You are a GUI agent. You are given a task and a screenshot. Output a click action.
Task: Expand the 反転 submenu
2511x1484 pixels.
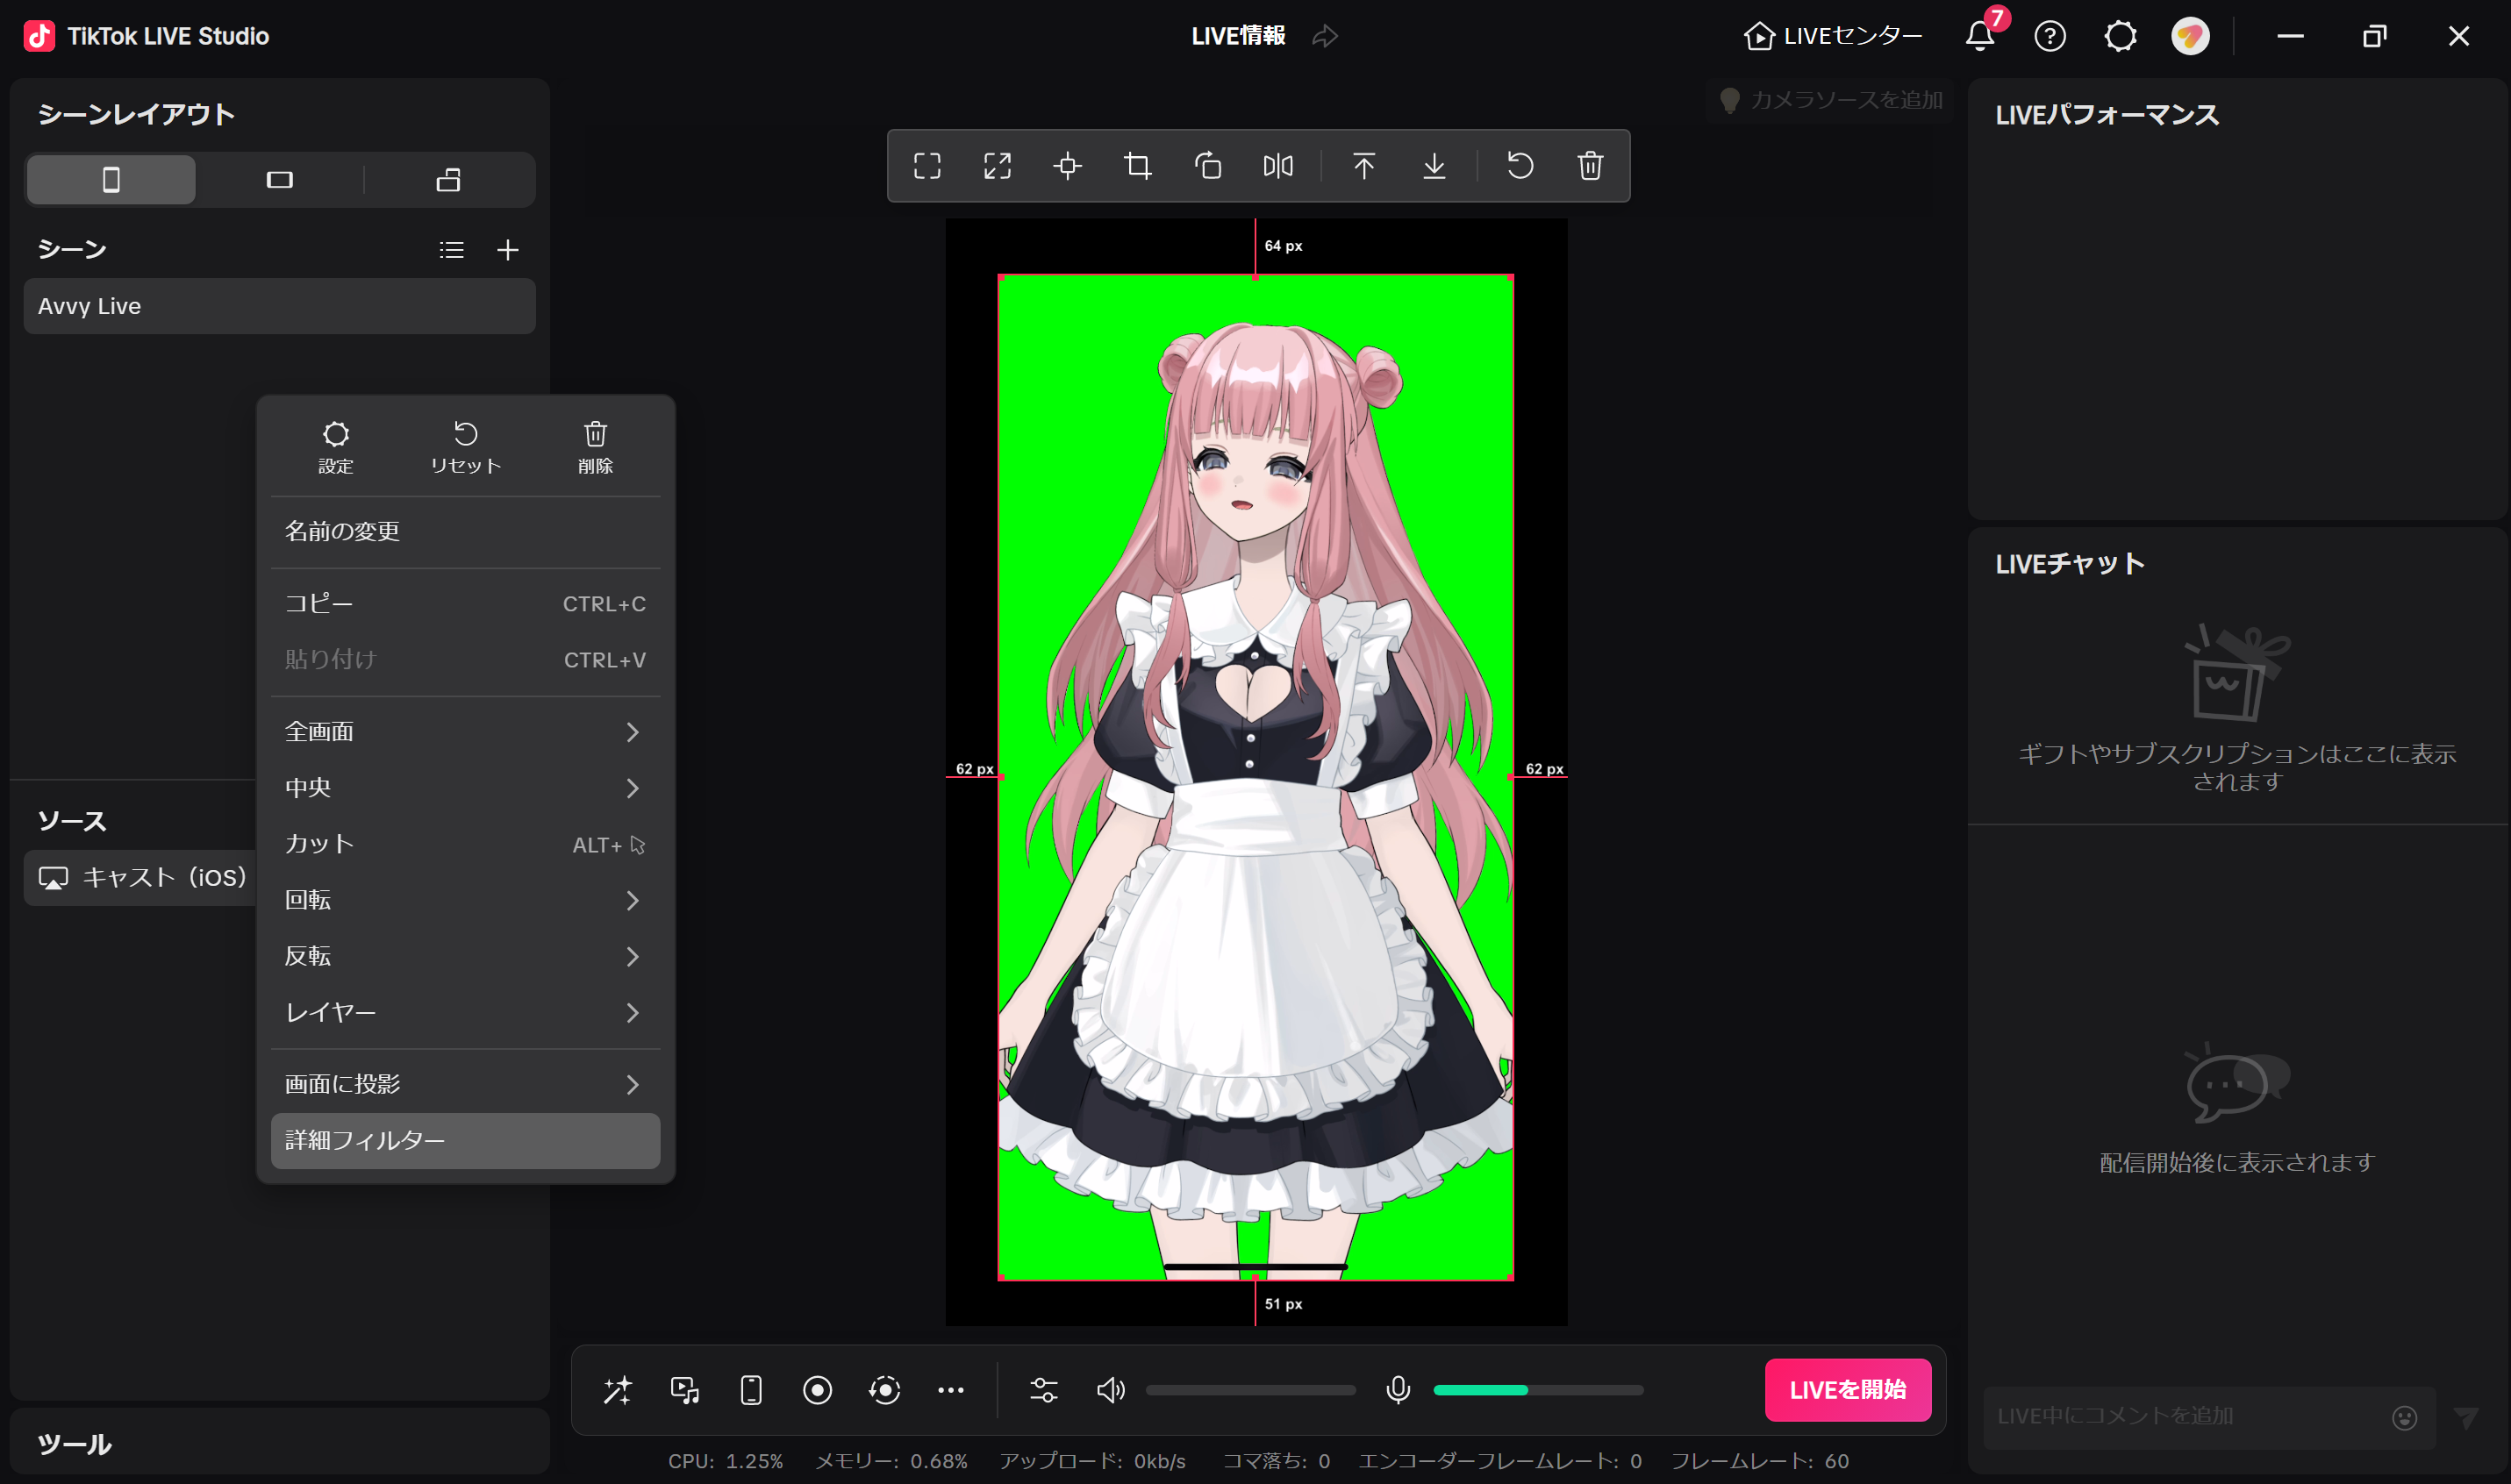coord(465,957)
